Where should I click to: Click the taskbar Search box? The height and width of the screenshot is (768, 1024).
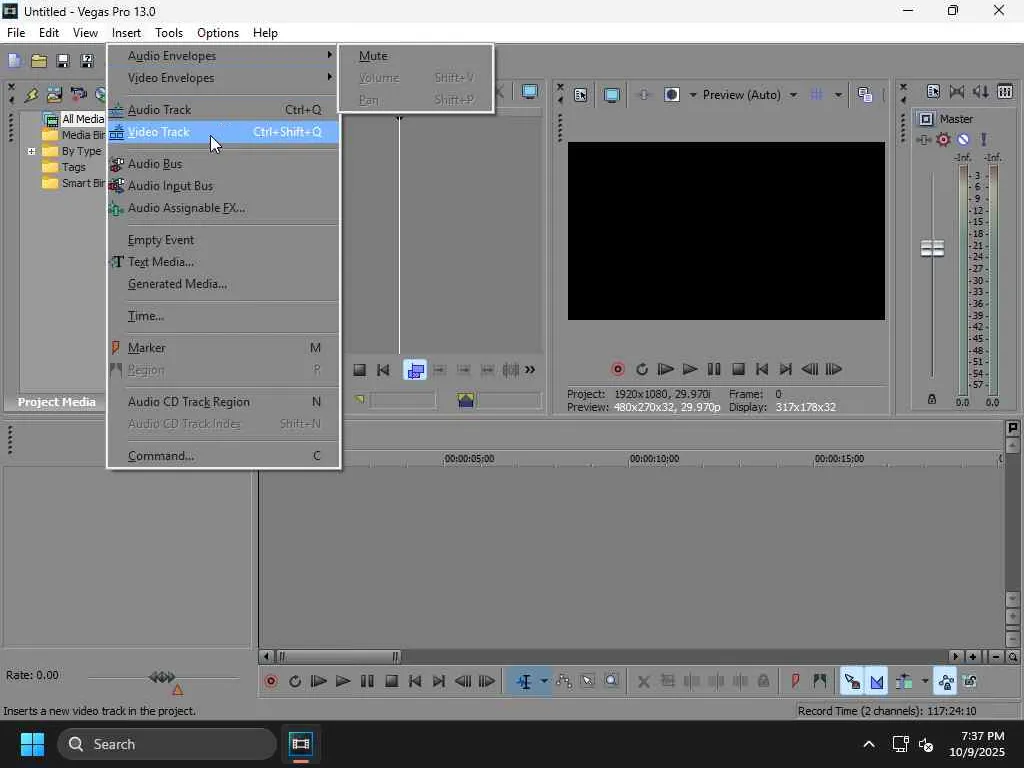click(167, 744)
